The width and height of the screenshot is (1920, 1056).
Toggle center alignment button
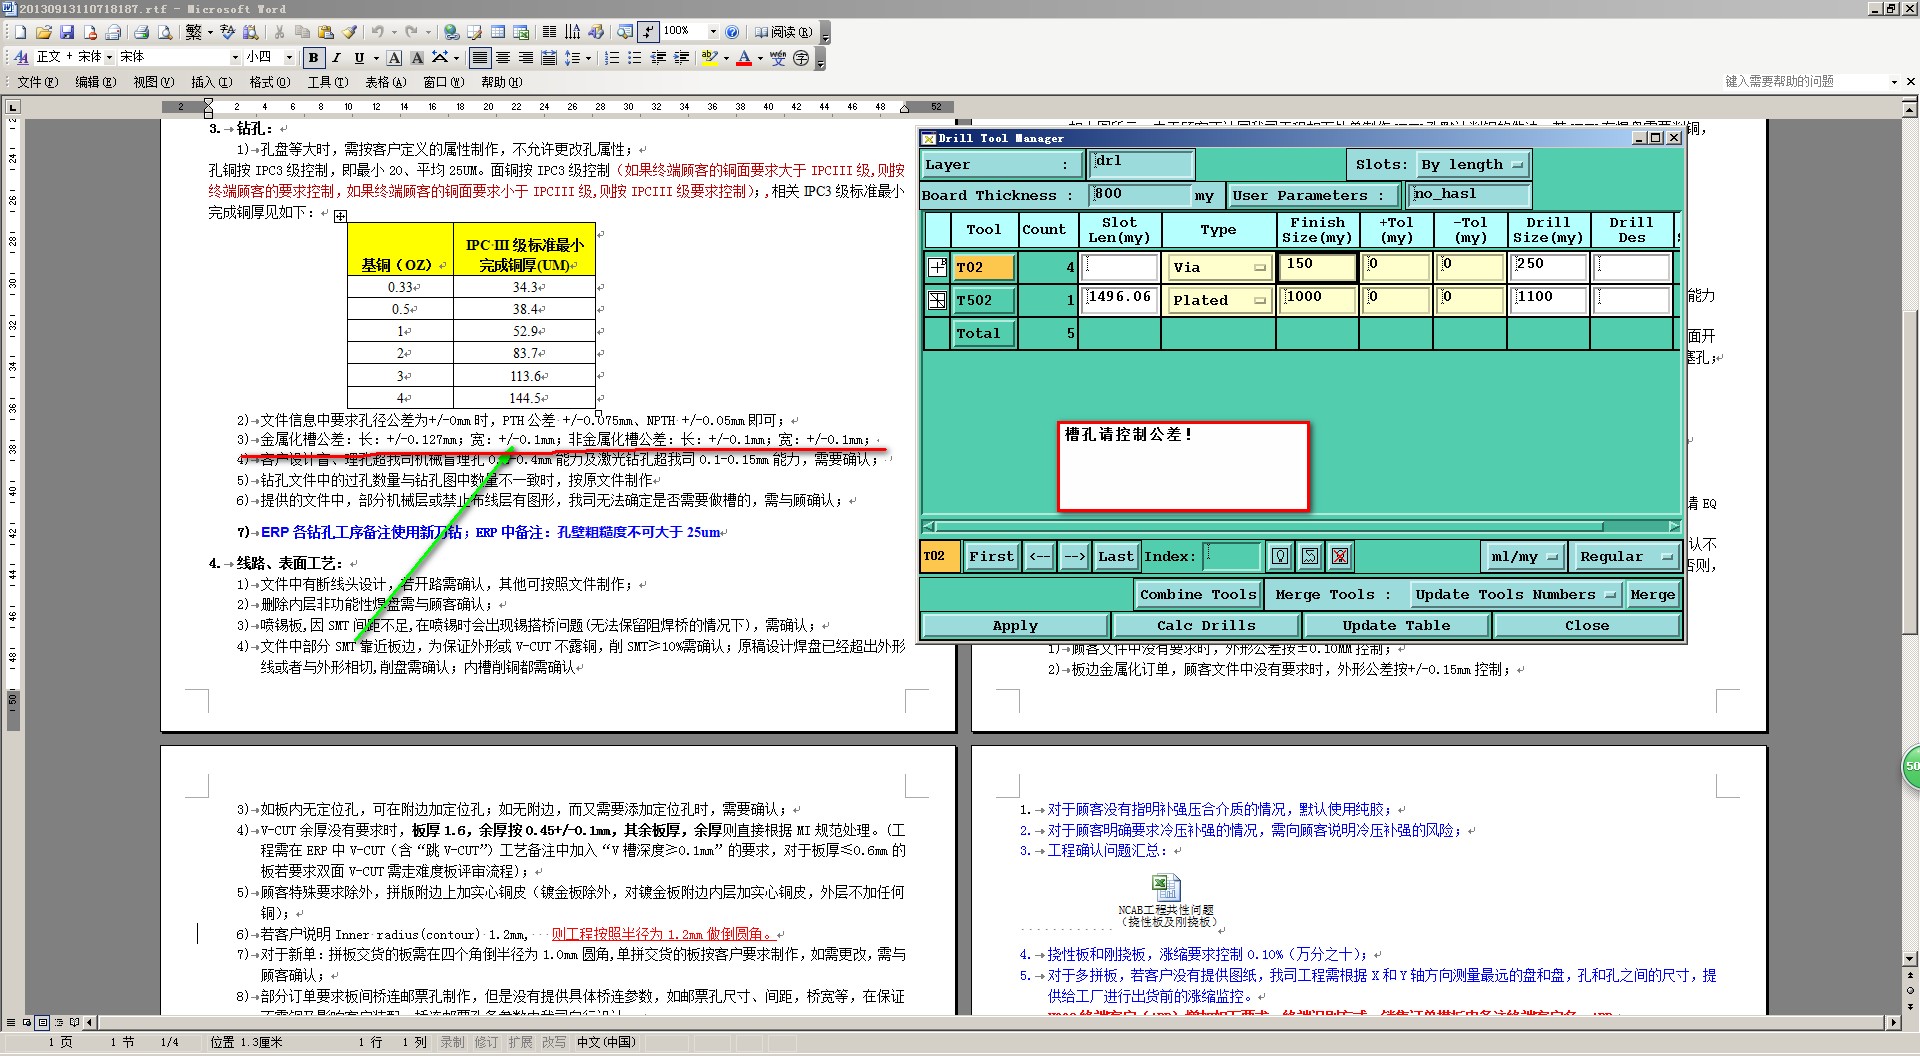tap(503, 58)
